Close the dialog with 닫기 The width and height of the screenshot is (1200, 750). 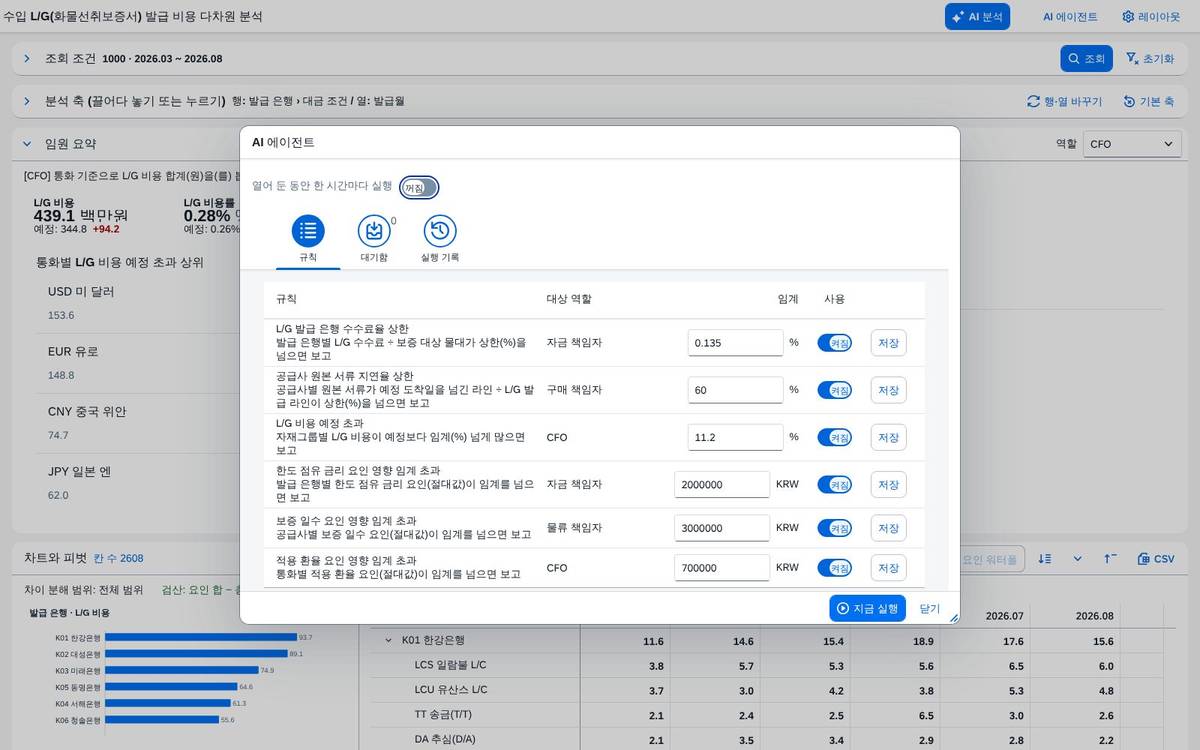tap(930, 608)
